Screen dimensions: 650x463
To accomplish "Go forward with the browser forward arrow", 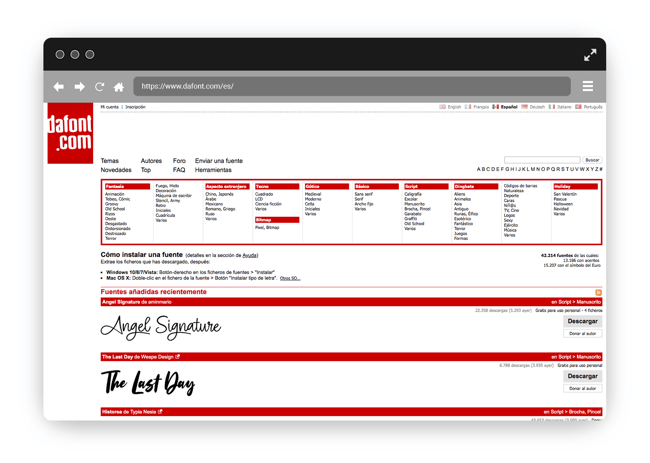I will (x=79, y=87).
